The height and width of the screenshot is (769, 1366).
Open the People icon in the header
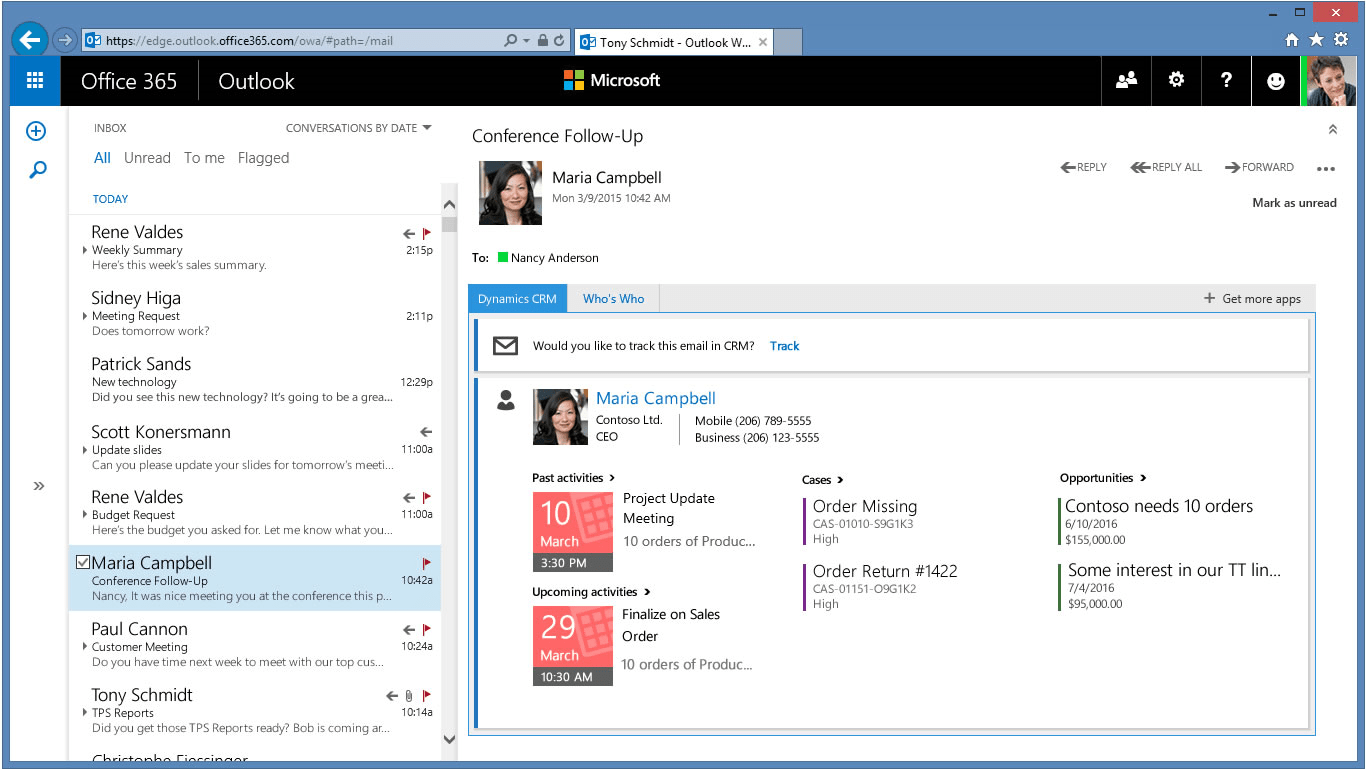pos(1126,81)
